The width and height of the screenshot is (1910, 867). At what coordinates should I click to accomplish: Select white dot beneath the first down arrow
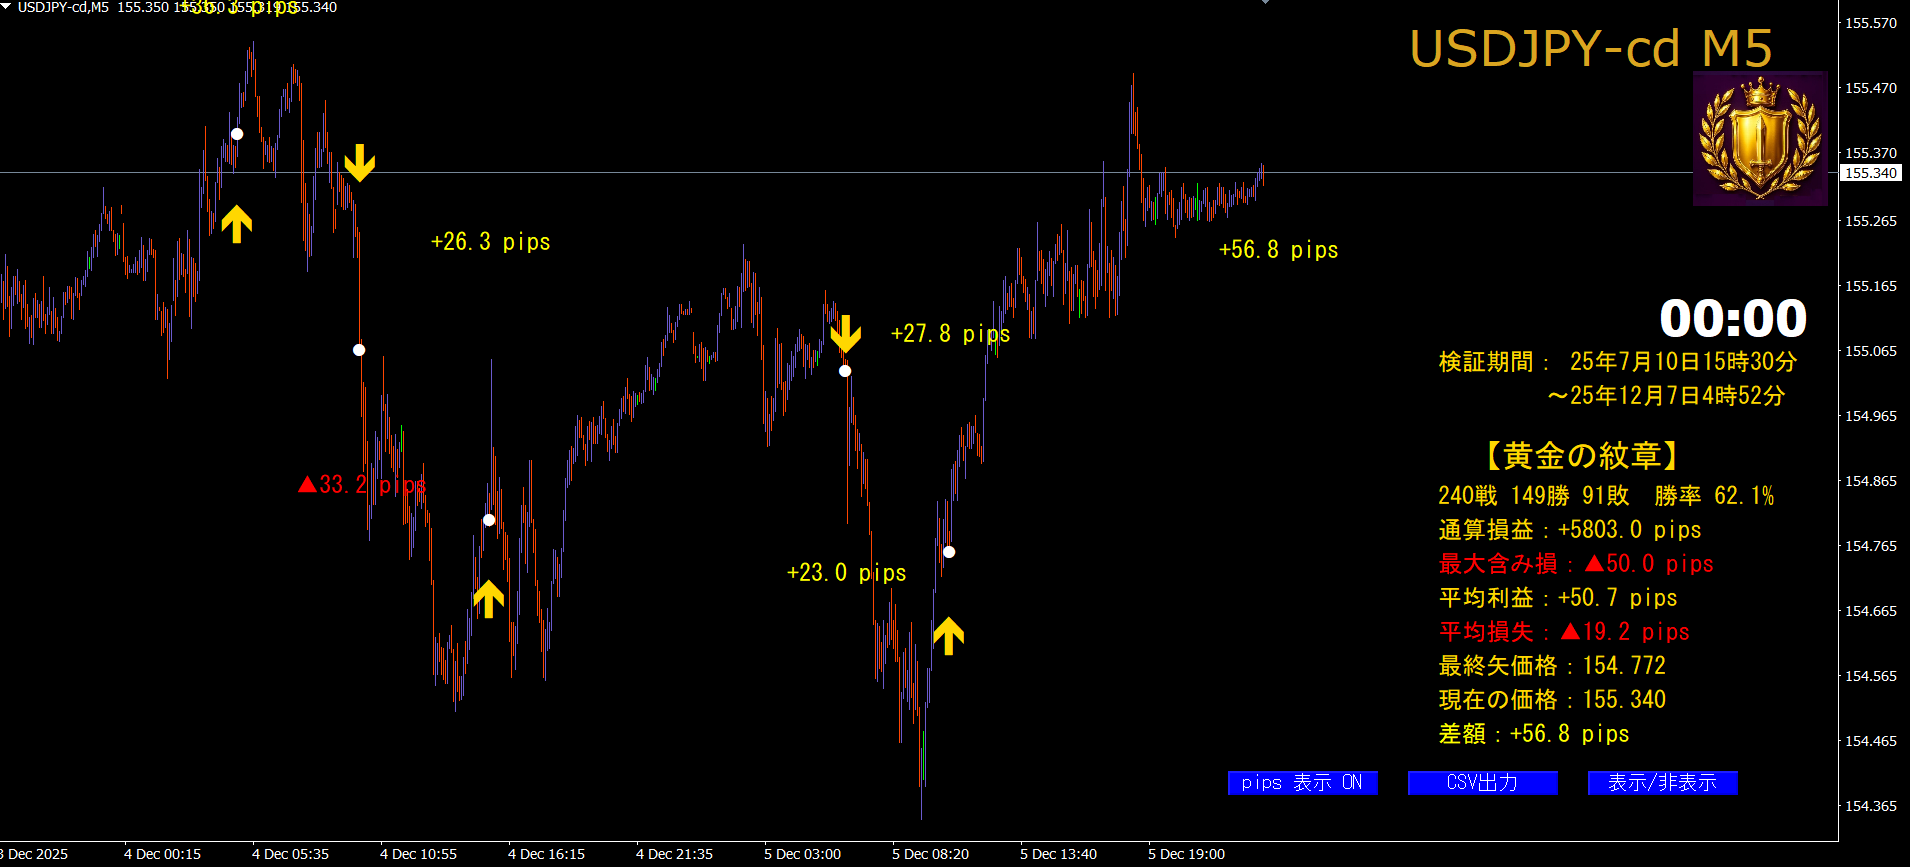click(359, 350)
